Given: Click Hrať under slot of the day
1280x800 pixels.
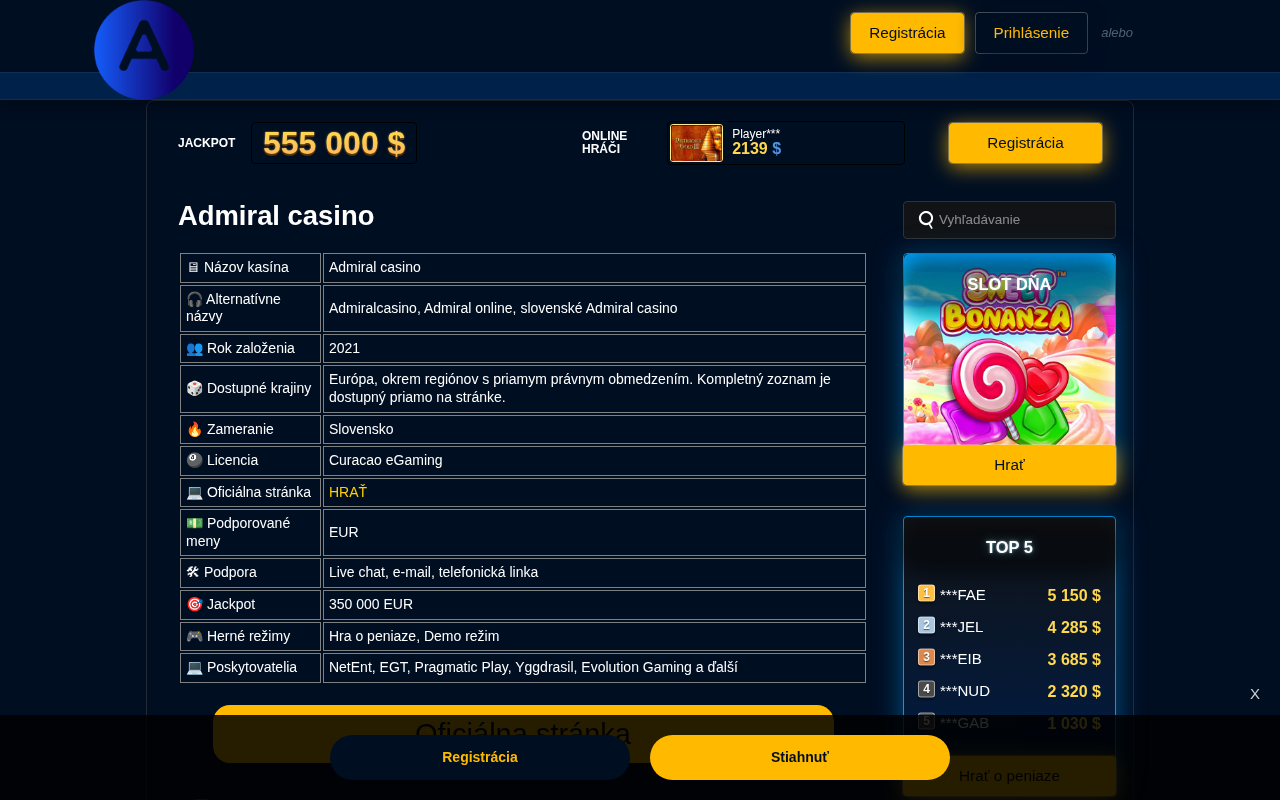Looking at the screenshot, I should 1009,465.
